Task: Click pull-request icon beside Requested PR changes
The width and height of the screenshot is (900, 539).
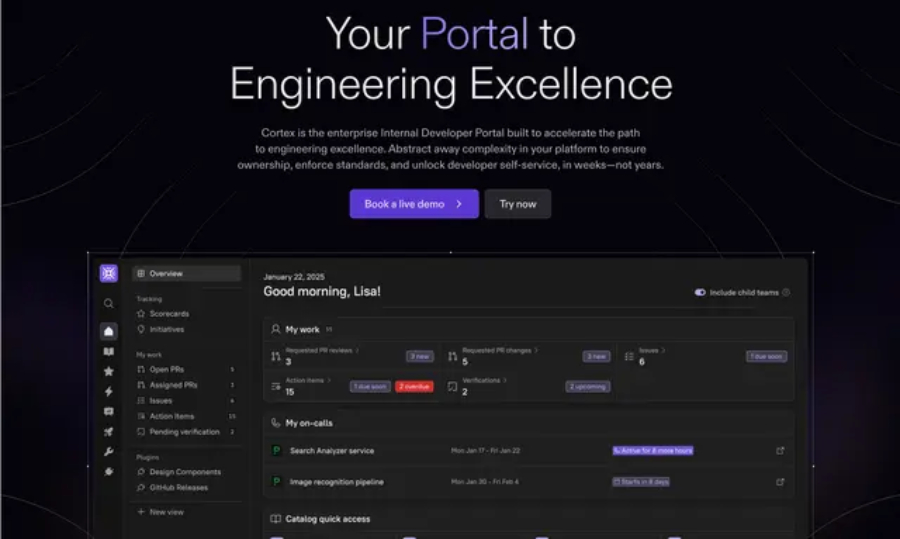Action: [452, 356]
